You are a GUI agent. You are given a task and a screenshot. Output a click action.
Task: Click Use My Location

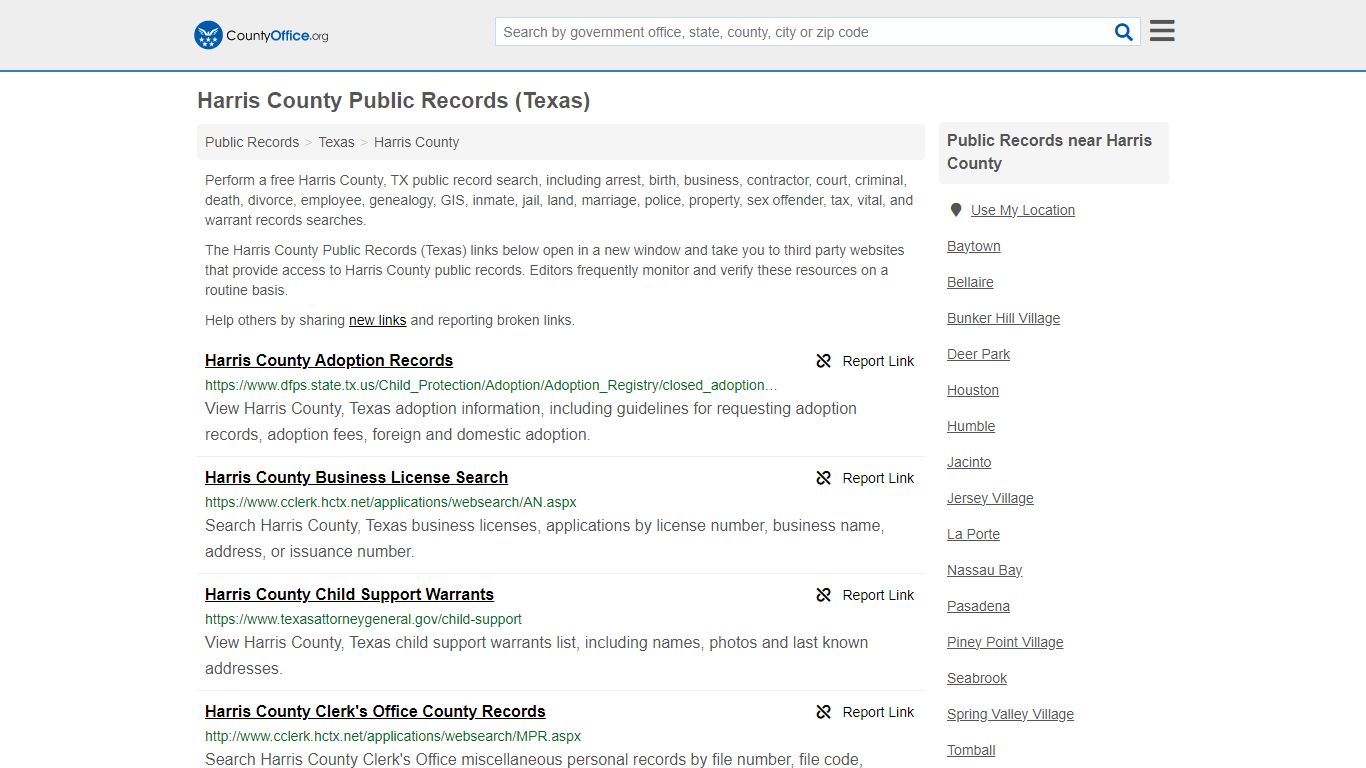pyautogui.click(x=1023, y=210)
